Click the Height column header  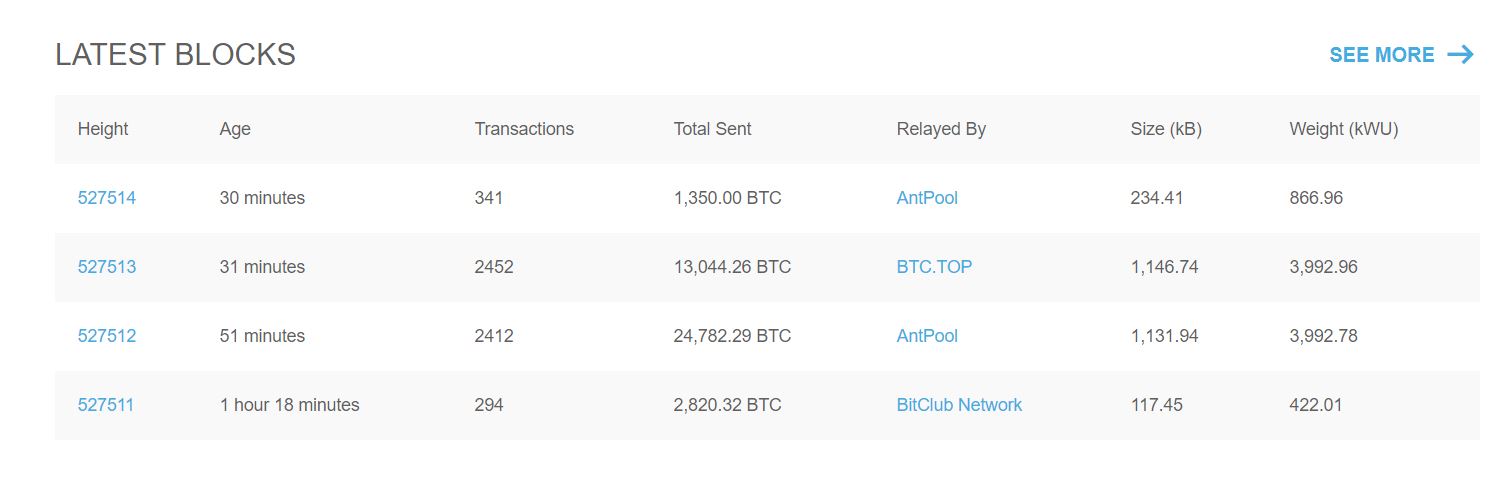click(103, 129)
